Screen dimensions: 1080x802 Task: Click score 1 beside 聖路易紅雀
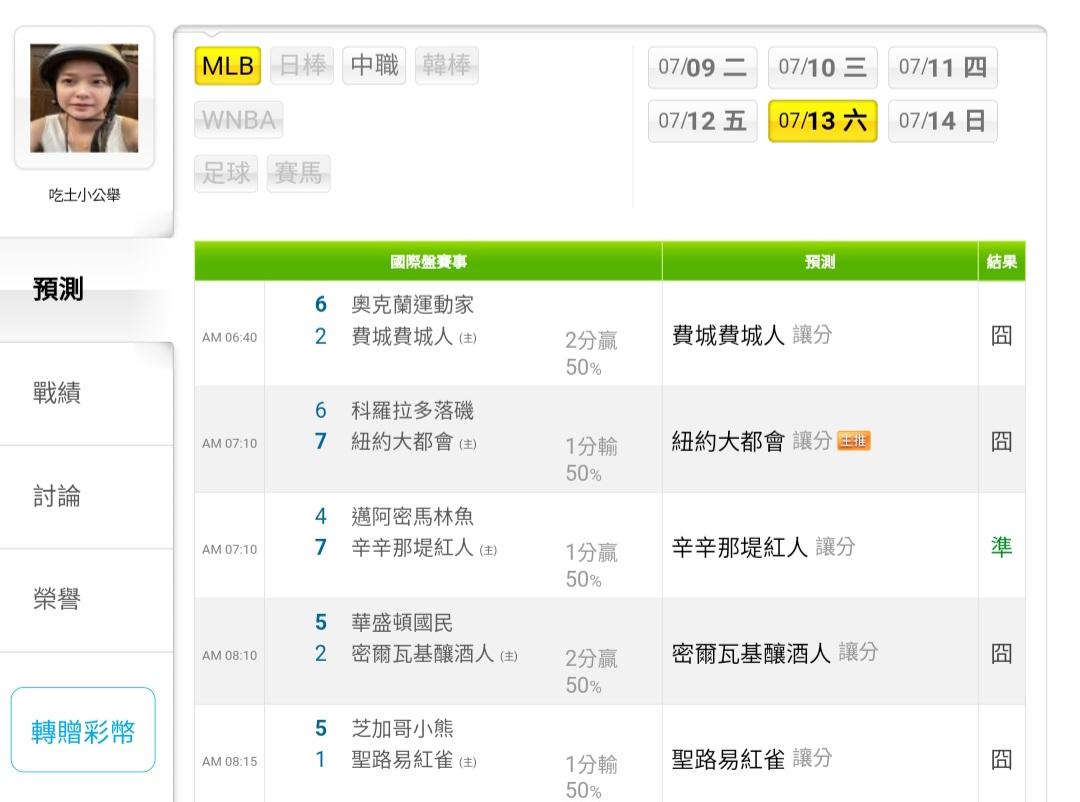[x=320, y=759]
